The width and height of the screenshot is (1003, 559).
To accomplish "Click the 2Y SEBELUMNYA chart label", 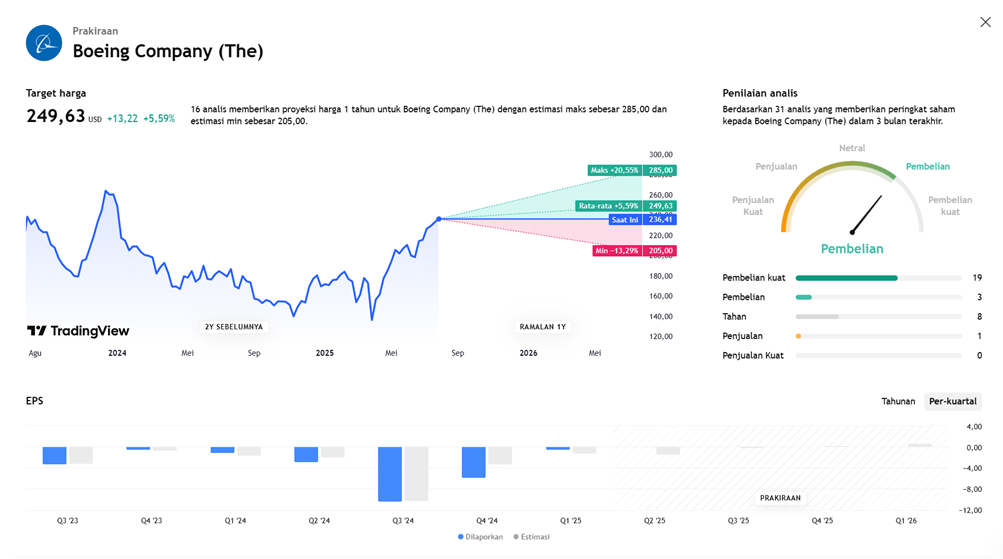I will click(x=233, y=327).
